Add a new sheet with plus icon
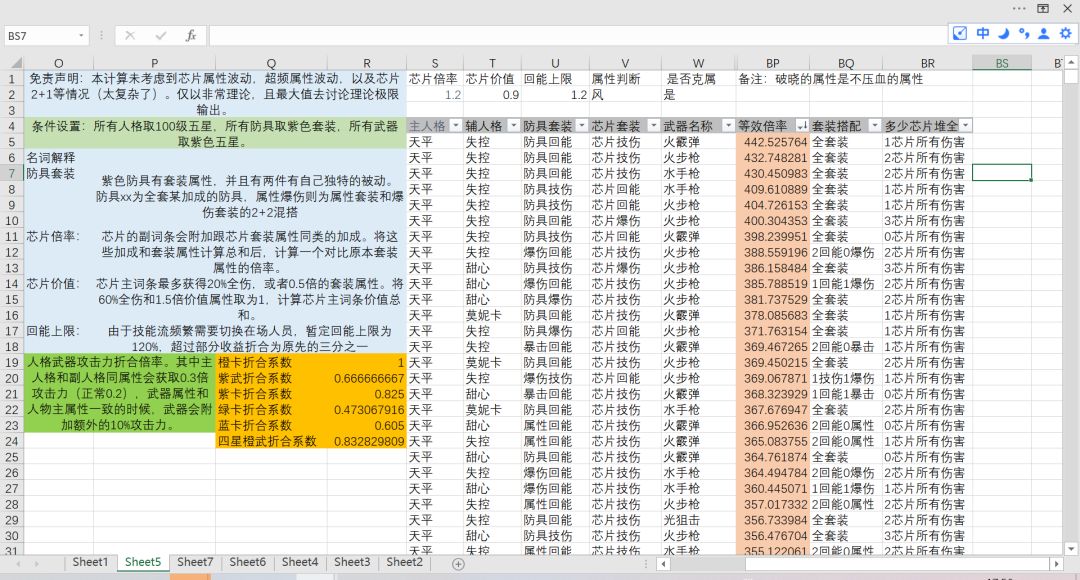The width and height of the screenshot is (1080, 580). point(458,563)
